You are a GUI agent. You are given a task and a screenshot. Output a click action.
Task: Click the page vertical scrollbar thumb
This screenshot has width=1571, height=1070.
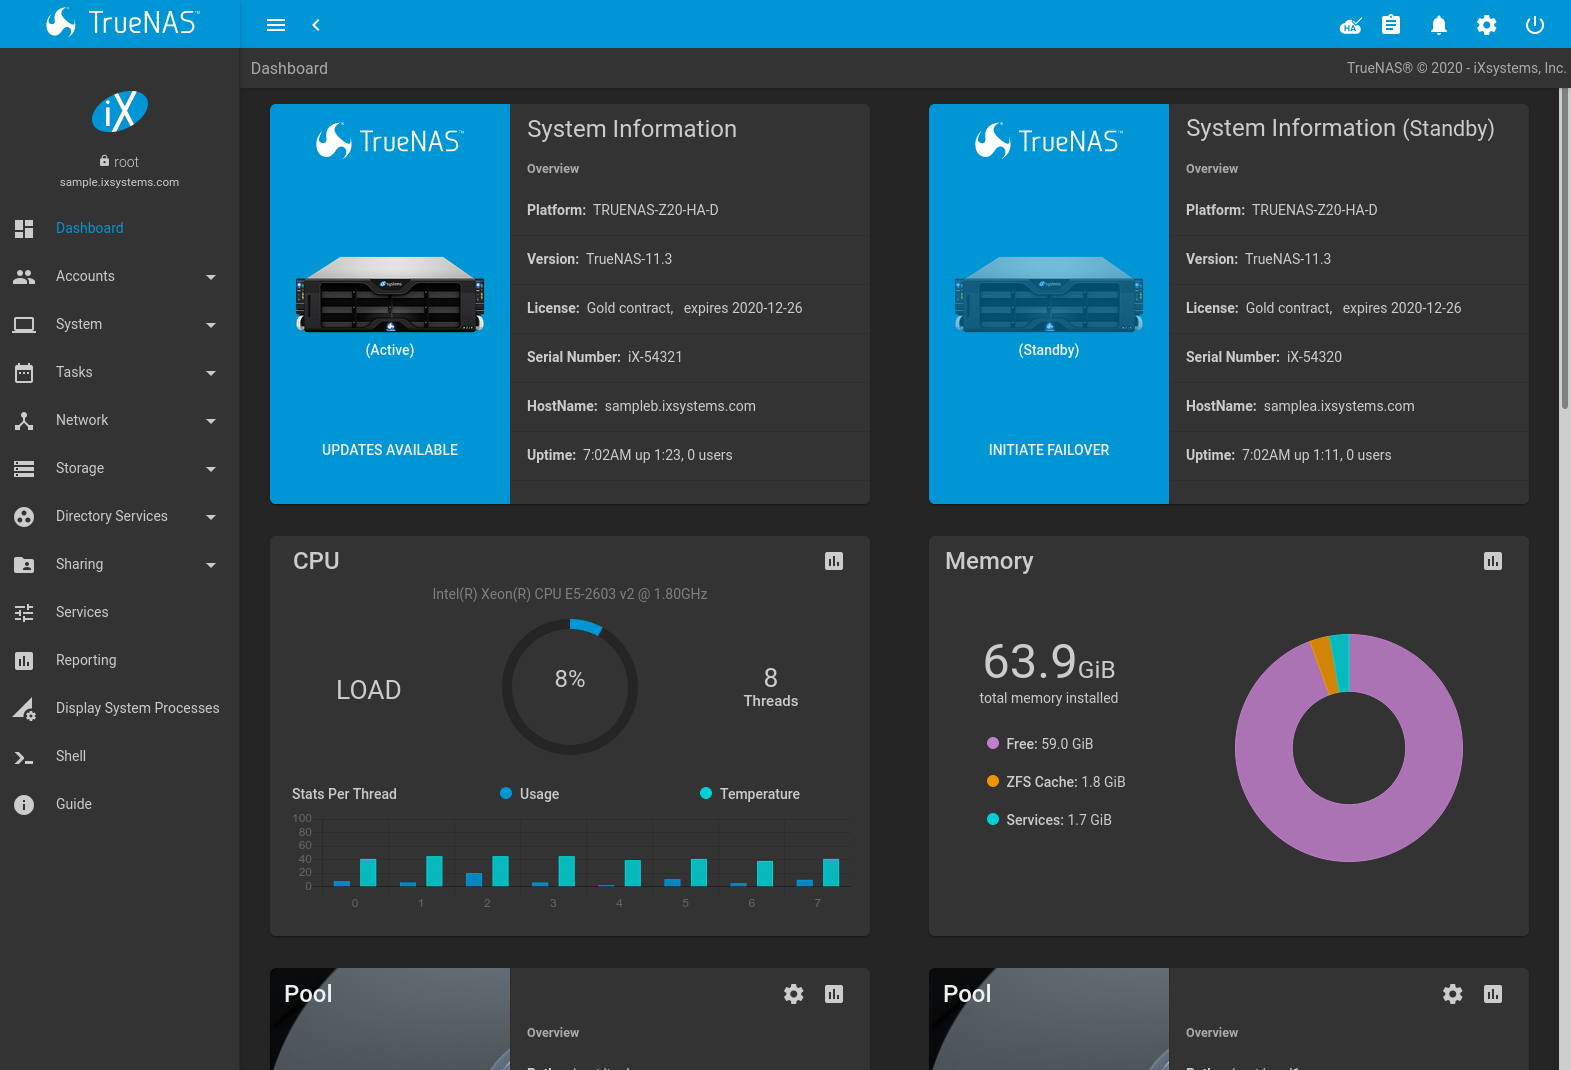(x=1565, y=248)
